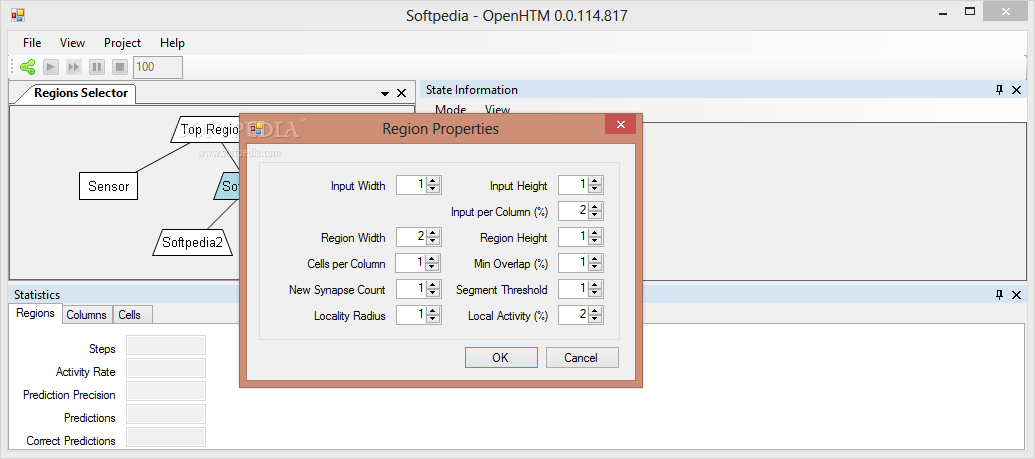Viewport: 1035px width, 459px height.
Task: Click the steps input field showing 100
Action: [x=158, y=67]
